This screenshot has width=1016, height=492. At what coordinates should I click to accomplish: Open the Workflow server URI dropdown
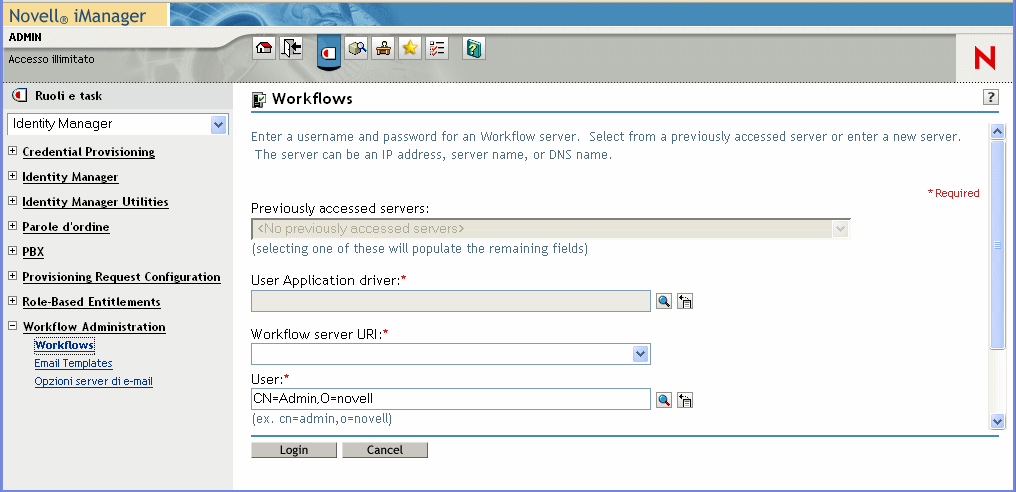coord(640,354)
